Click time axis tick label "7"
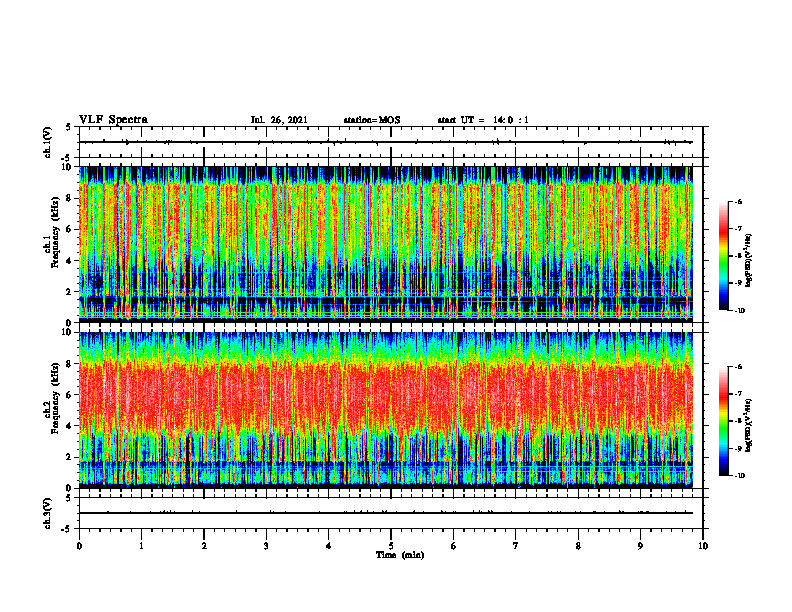The height and width of the screenshot is (612, 792). [516, 546]
